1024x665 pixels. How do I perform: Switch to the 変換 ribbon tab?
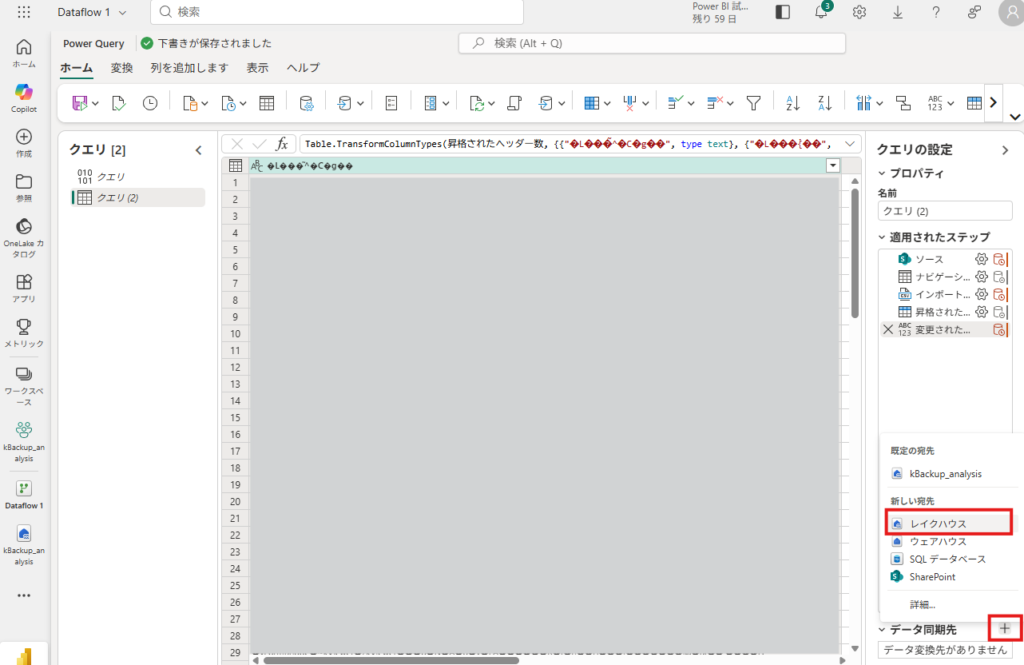coord(122,68)
